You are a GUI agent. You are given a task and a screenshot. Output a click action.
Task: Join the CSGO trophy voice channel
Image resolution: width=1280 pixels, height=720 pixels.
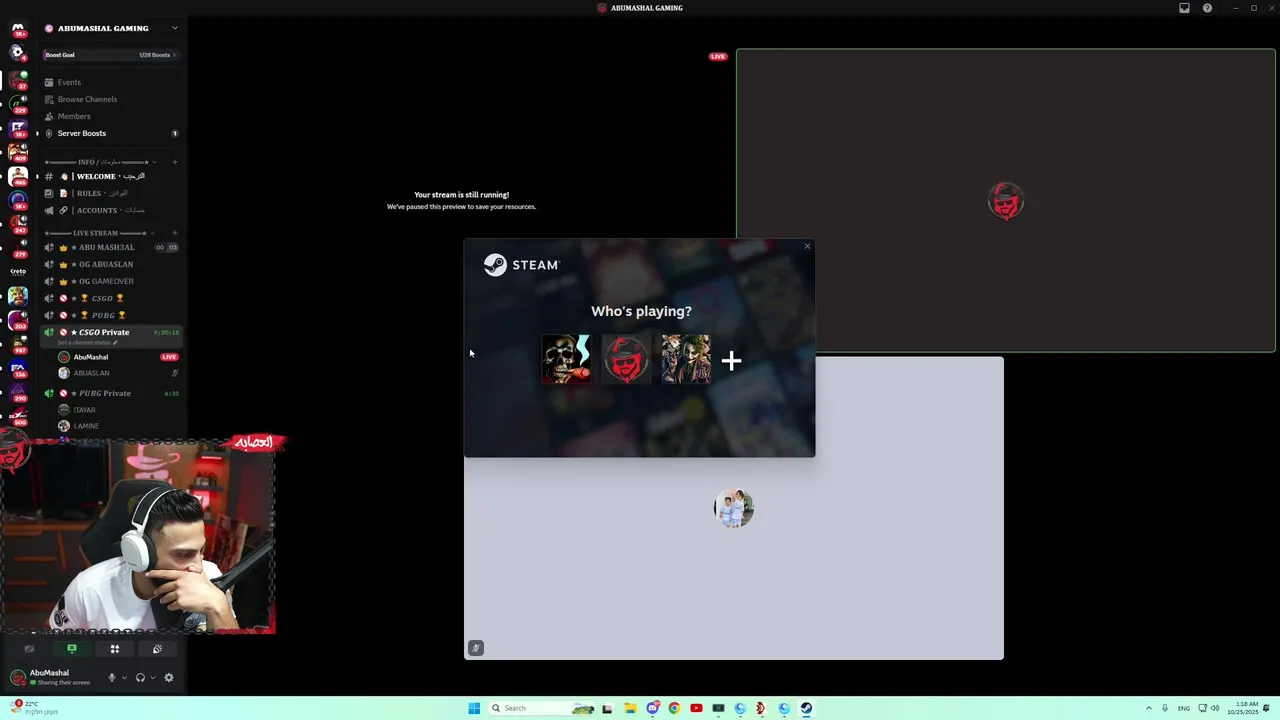click(111, 298)
